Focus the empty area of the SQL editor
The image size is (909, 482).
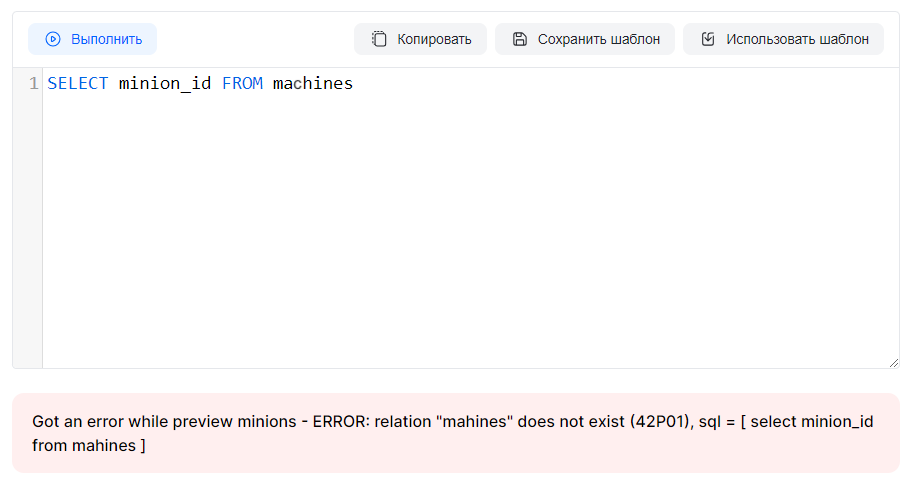point(470,230)
